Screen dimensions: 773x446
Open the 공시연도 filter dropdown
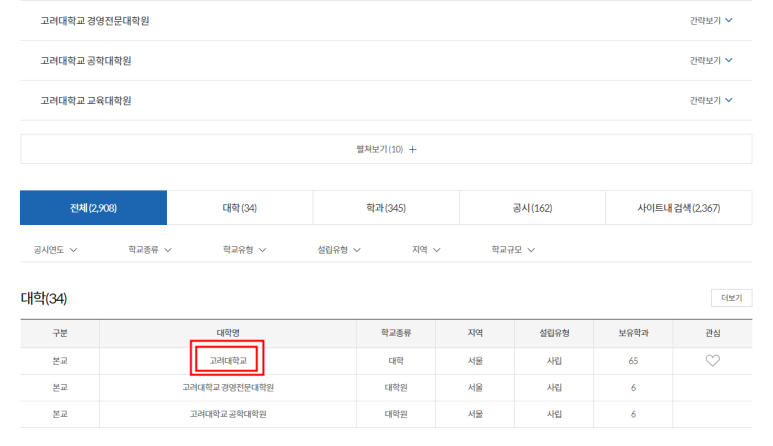(55, 250)
